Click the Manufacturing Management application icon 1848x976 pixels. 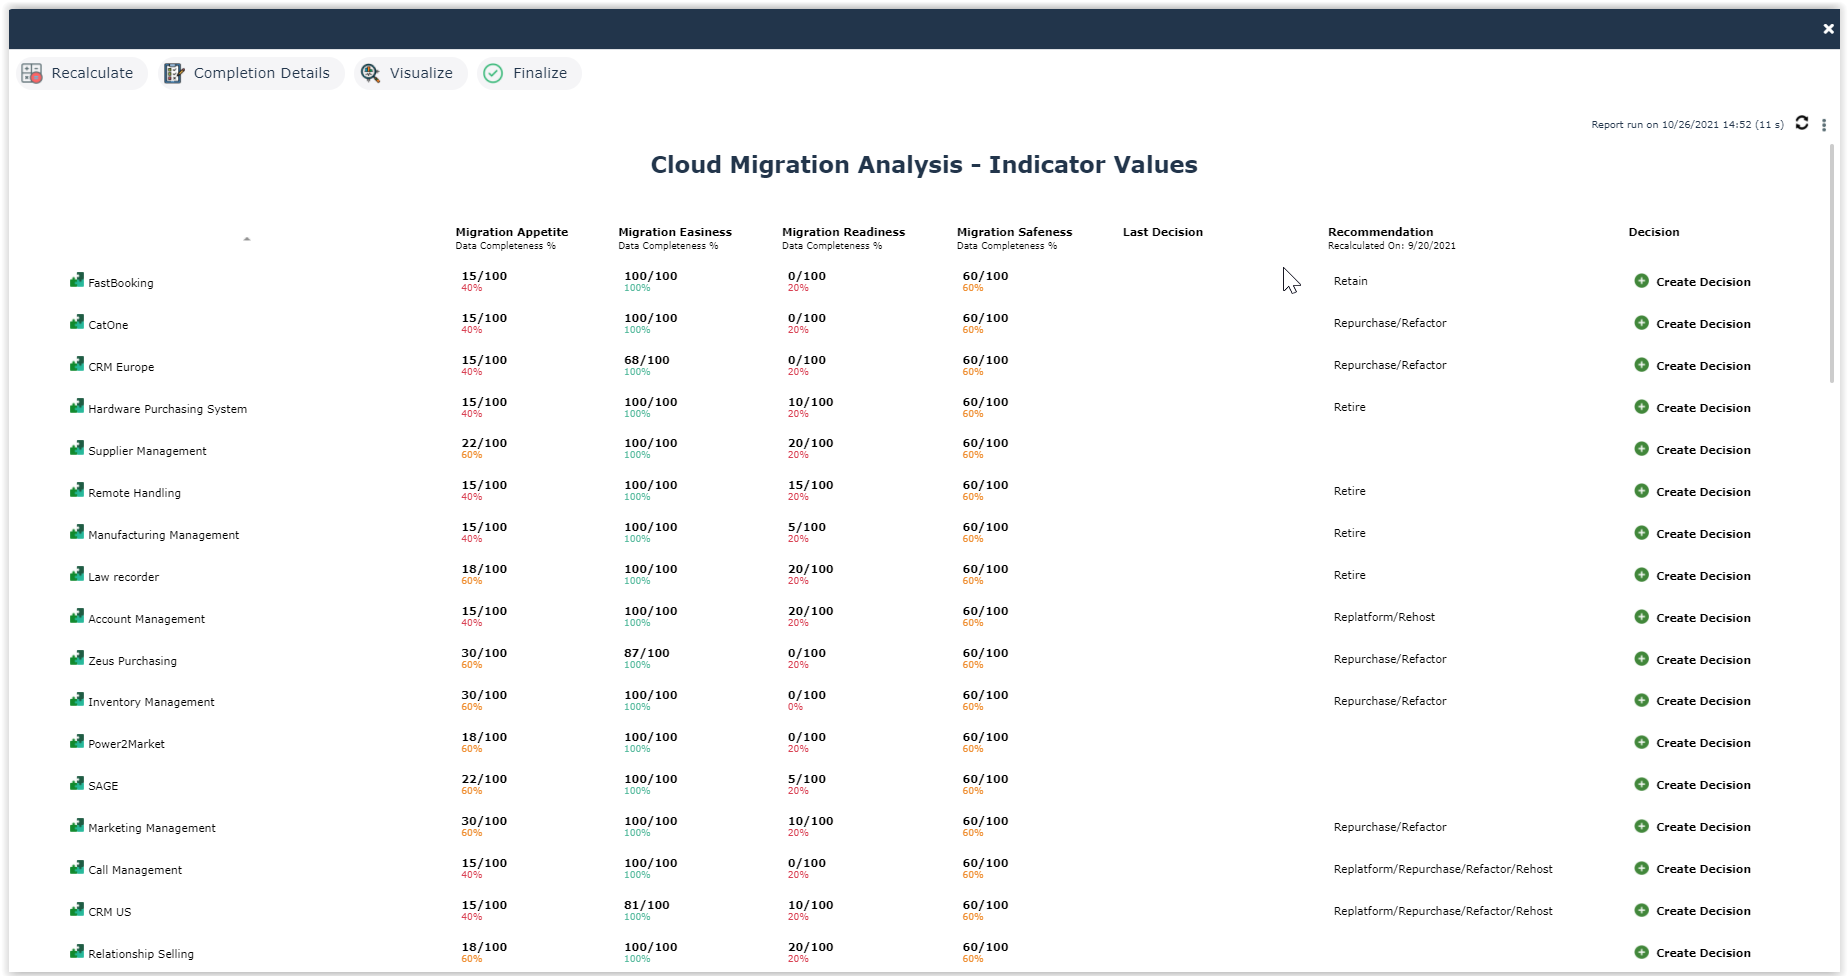tap(77, 533)
